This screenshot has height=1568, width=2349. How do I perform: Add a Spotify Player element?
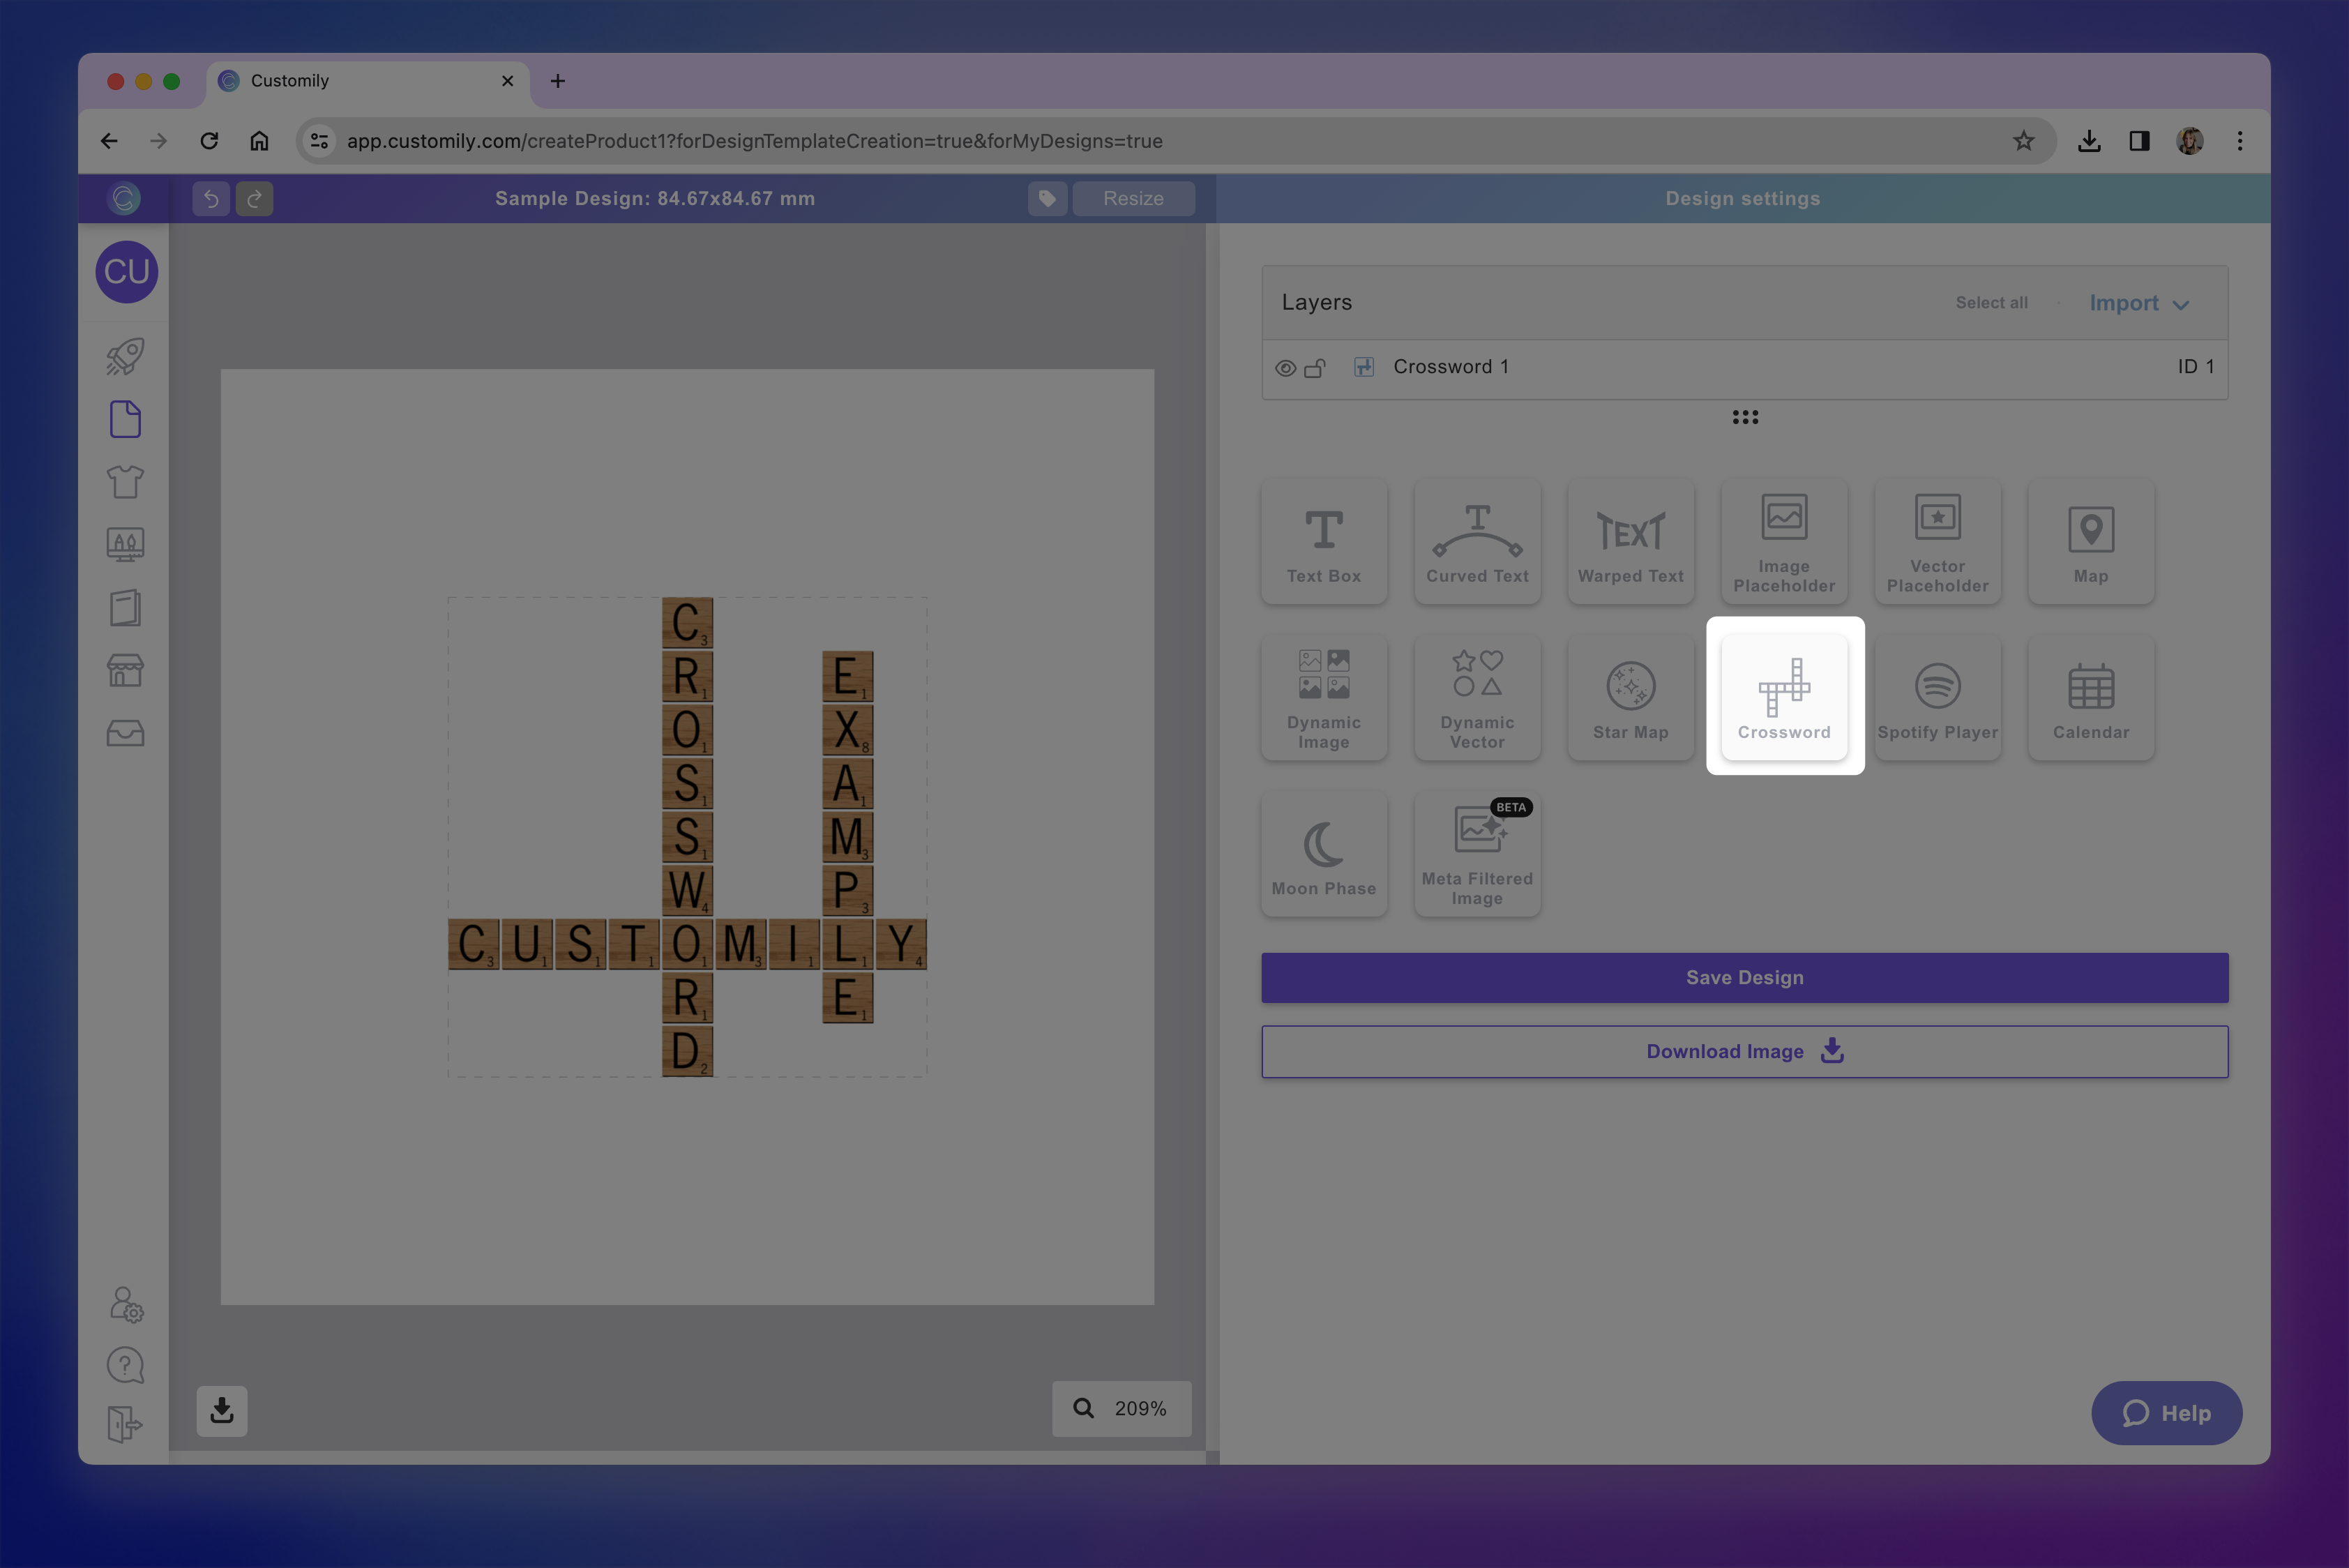click(x=1937, y=697)
